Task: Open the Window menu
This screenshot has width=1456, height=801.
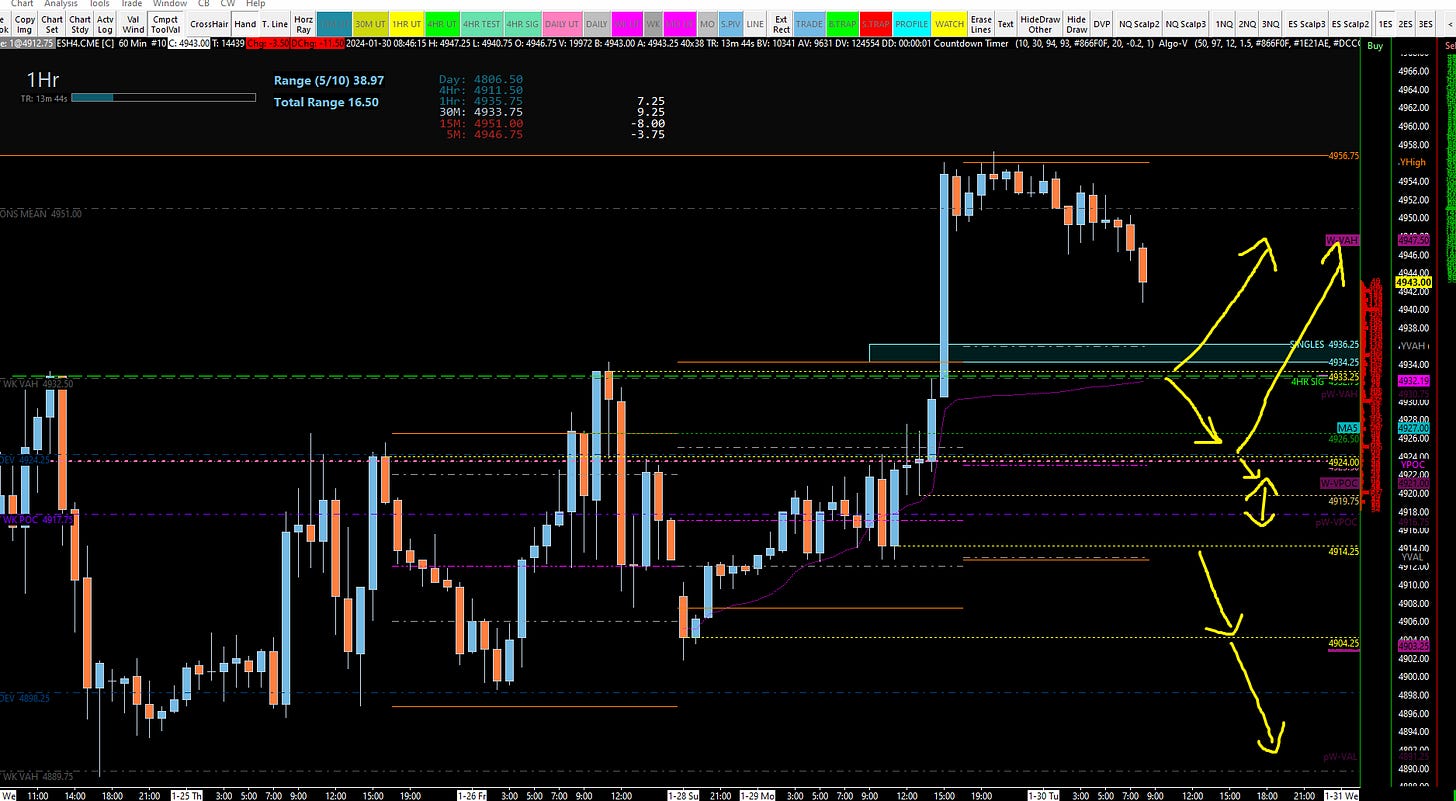Action: point(170,4)
